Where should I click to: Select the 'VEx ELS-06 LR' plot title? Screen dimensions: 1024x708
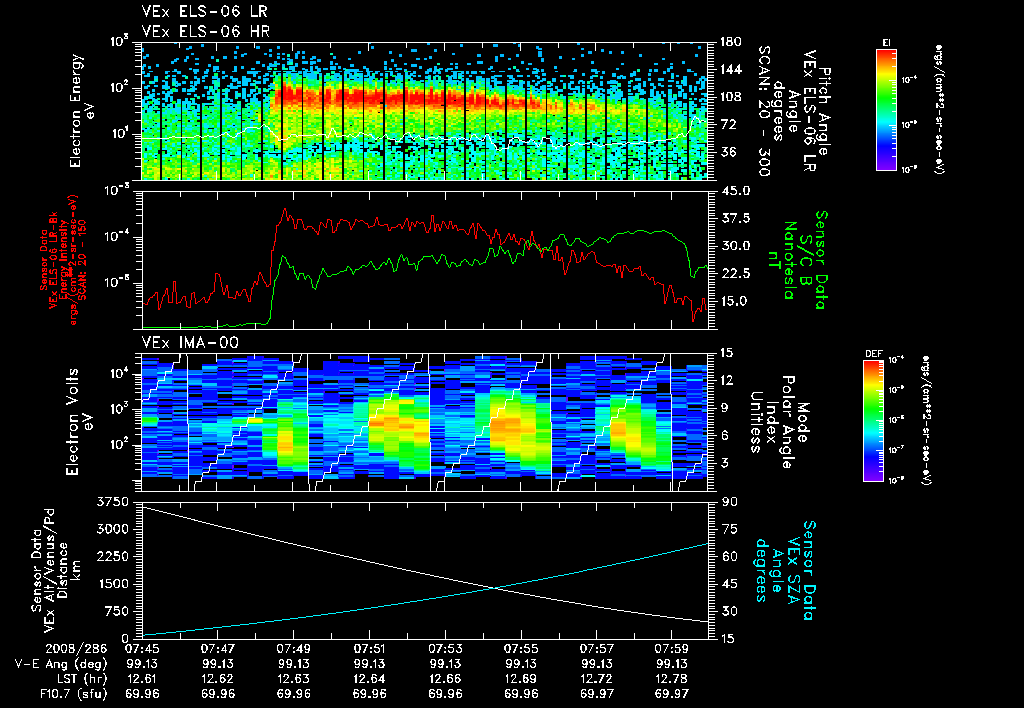[x=204, y=12]
